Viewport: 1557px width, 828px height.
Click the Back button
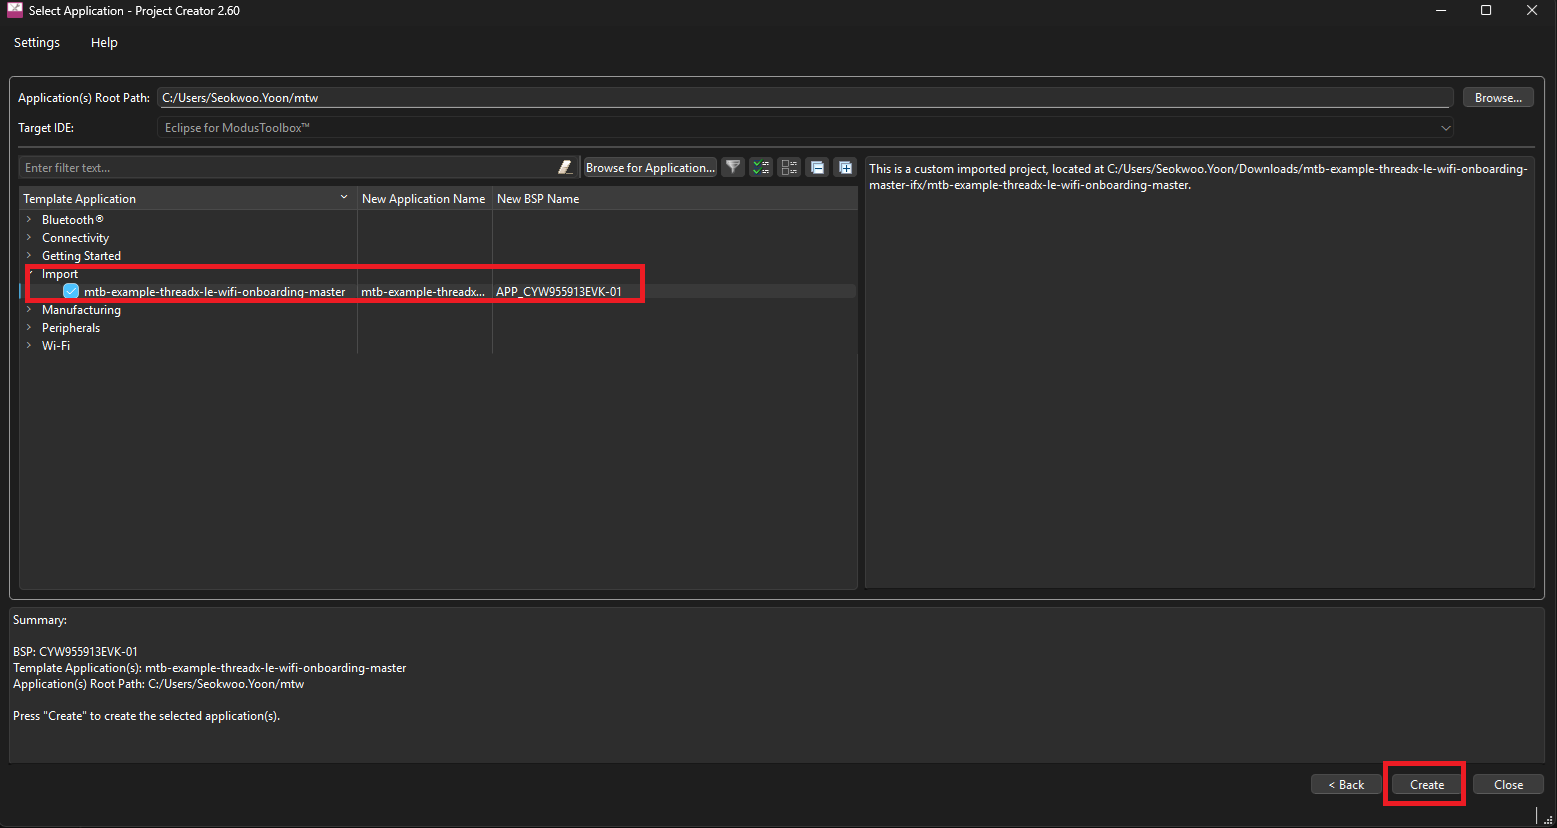(1345, 785)
